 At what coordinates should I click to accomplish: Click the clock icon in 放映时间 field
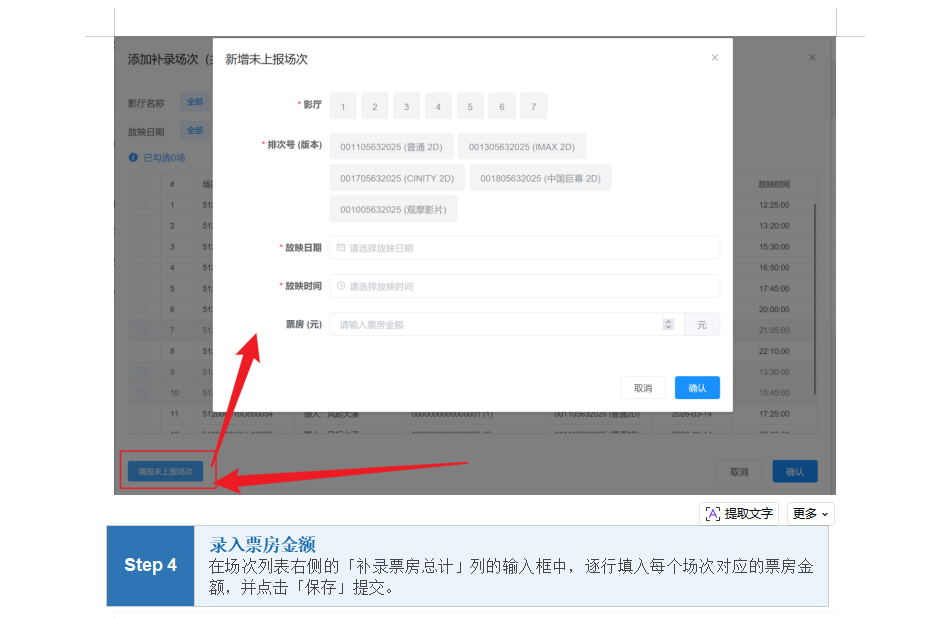point(341,286)
